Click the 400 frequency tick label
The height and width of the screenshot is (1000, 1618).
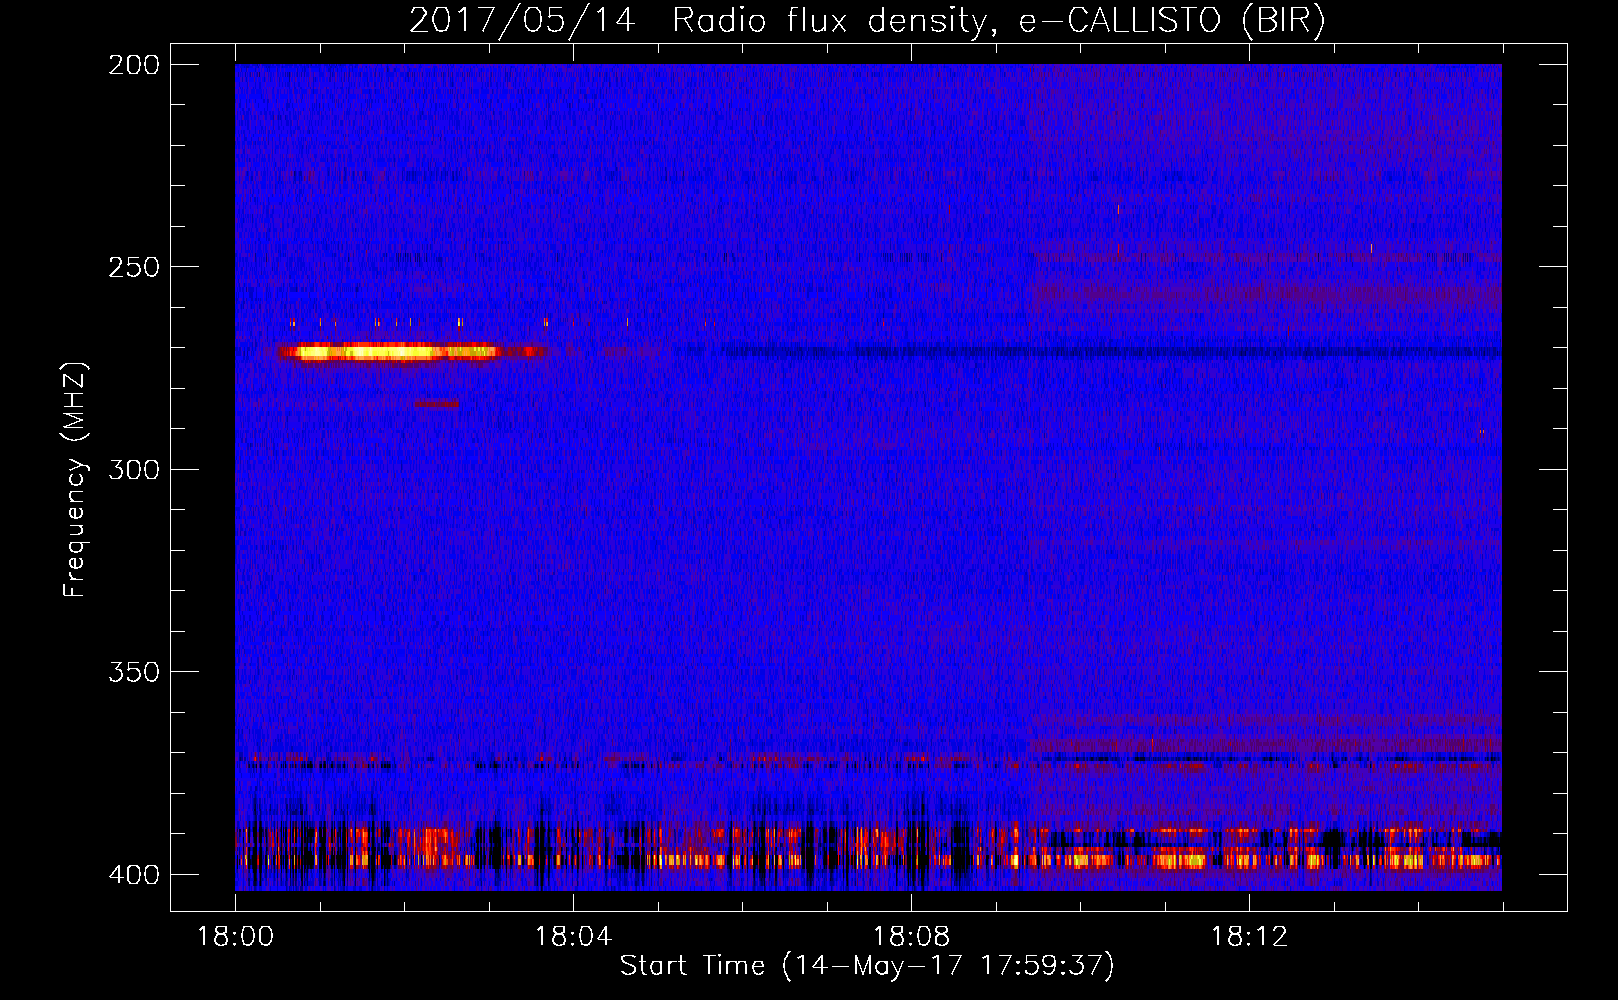click(134, 875)
